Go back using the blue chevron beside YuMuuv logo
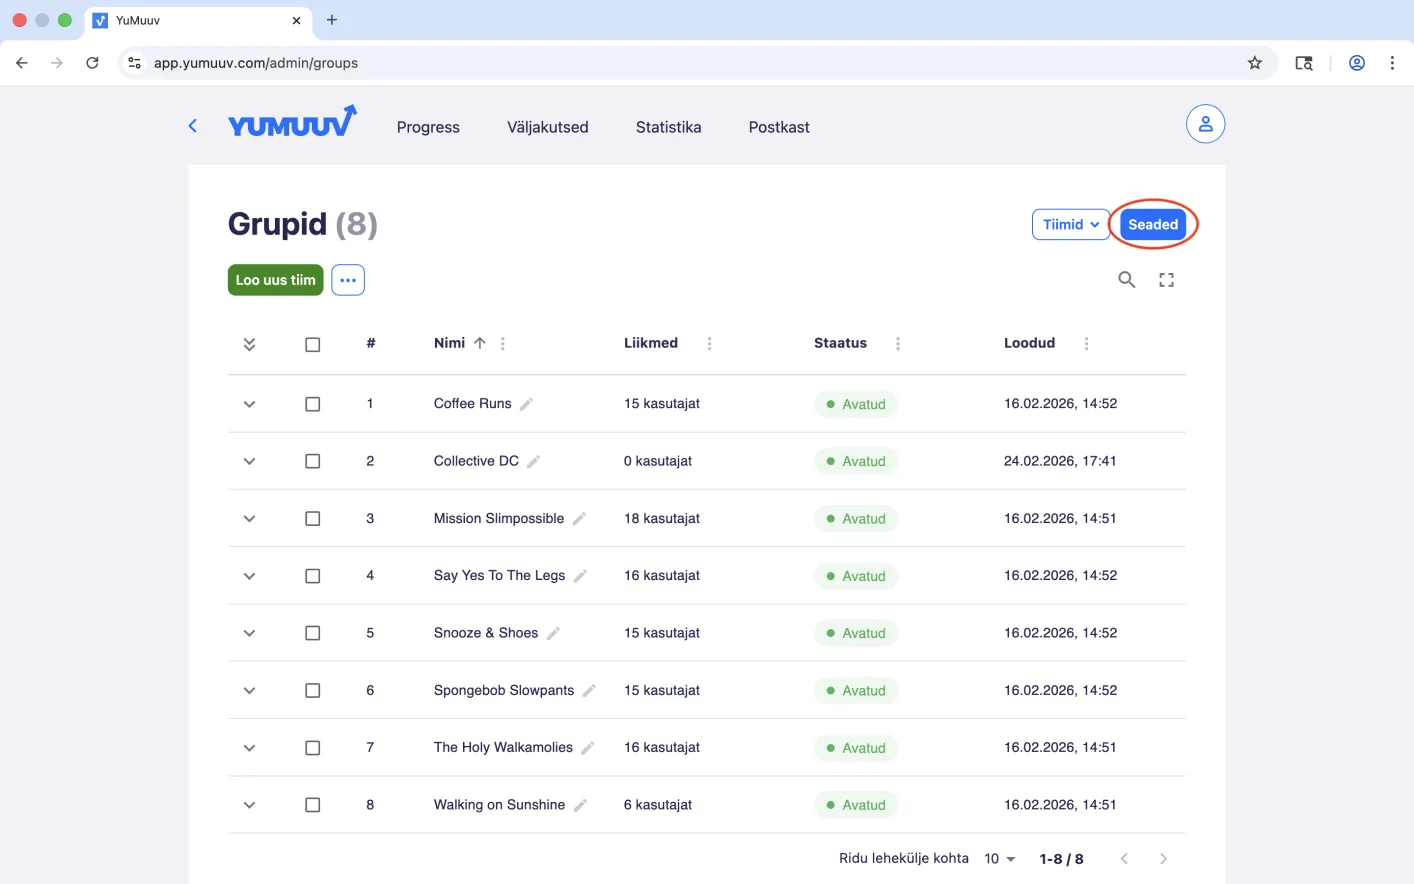1414x884 pixels. coord(193,126)
